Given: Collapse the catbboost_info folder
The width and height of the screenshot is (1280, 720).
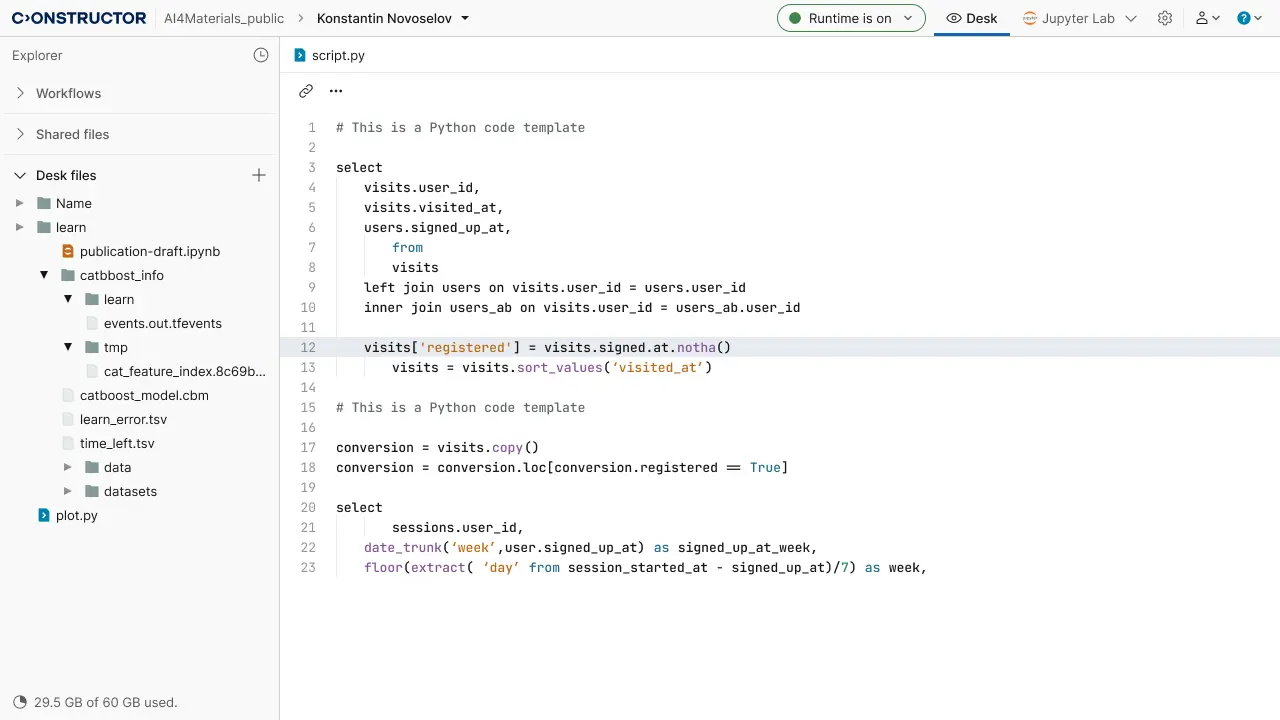Looking at the screenshot, I should [x=44, y=275].
